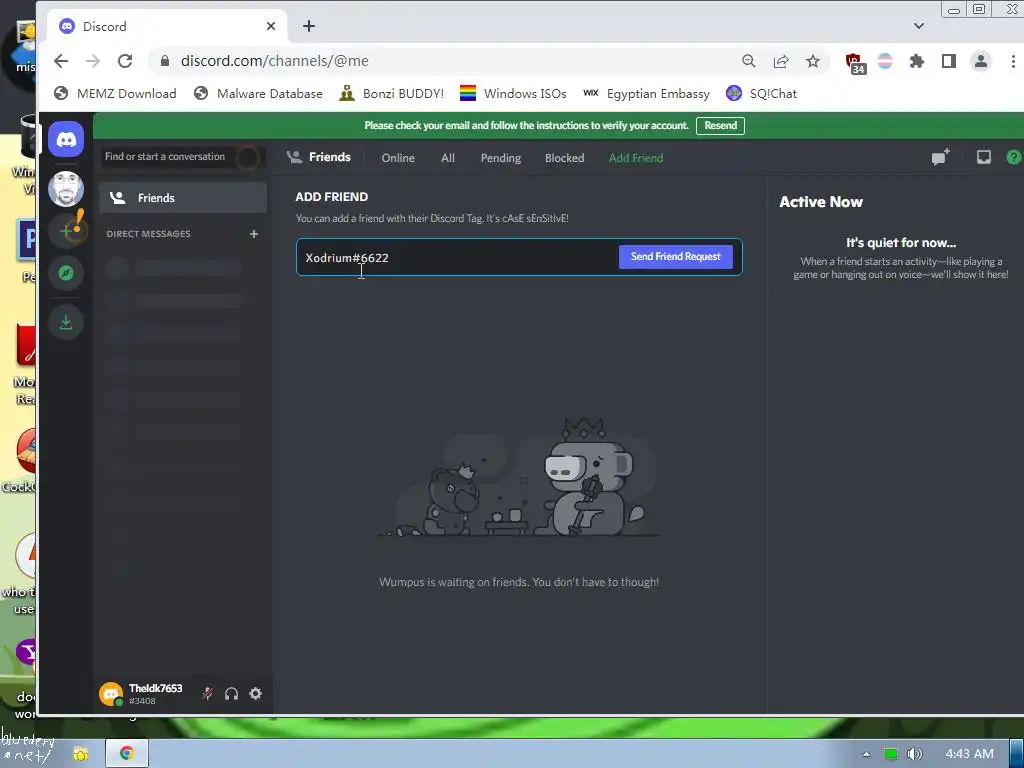The image size is (1024, 768).
Task: Click the Send Friend Request button
Action: [675, 257]
